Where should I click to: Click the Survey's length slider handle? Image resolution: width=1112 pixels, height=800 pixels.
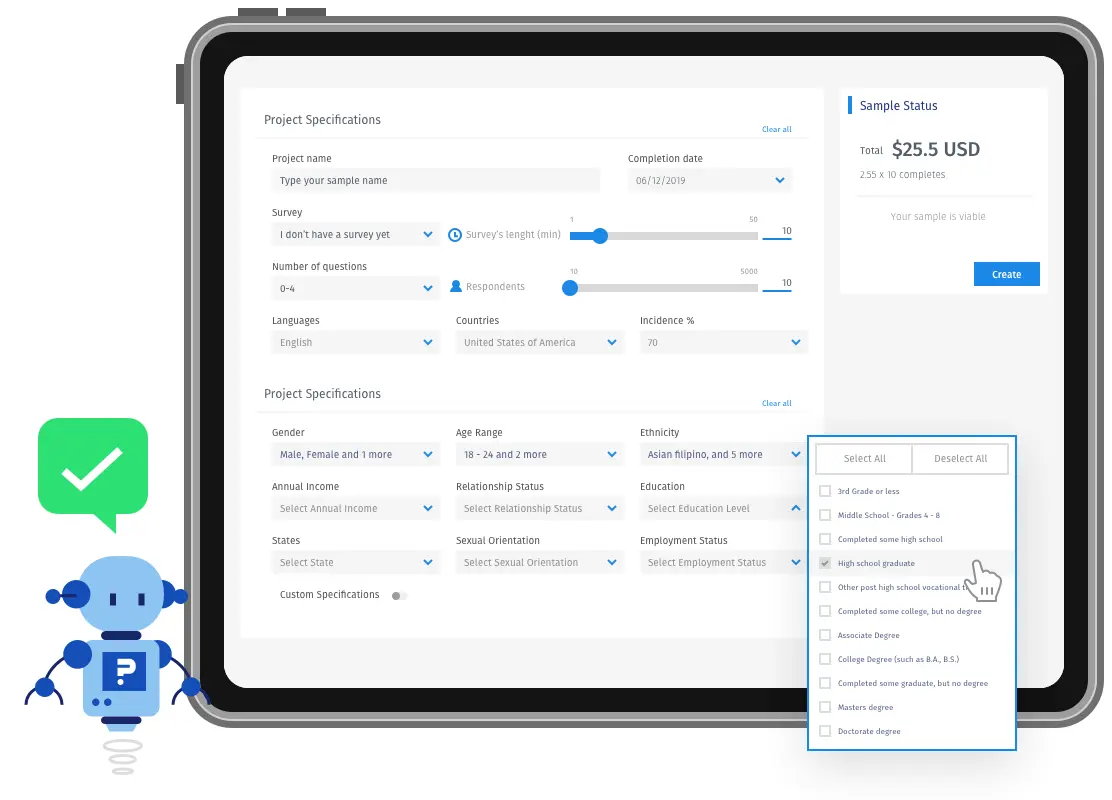click(600, 236)
